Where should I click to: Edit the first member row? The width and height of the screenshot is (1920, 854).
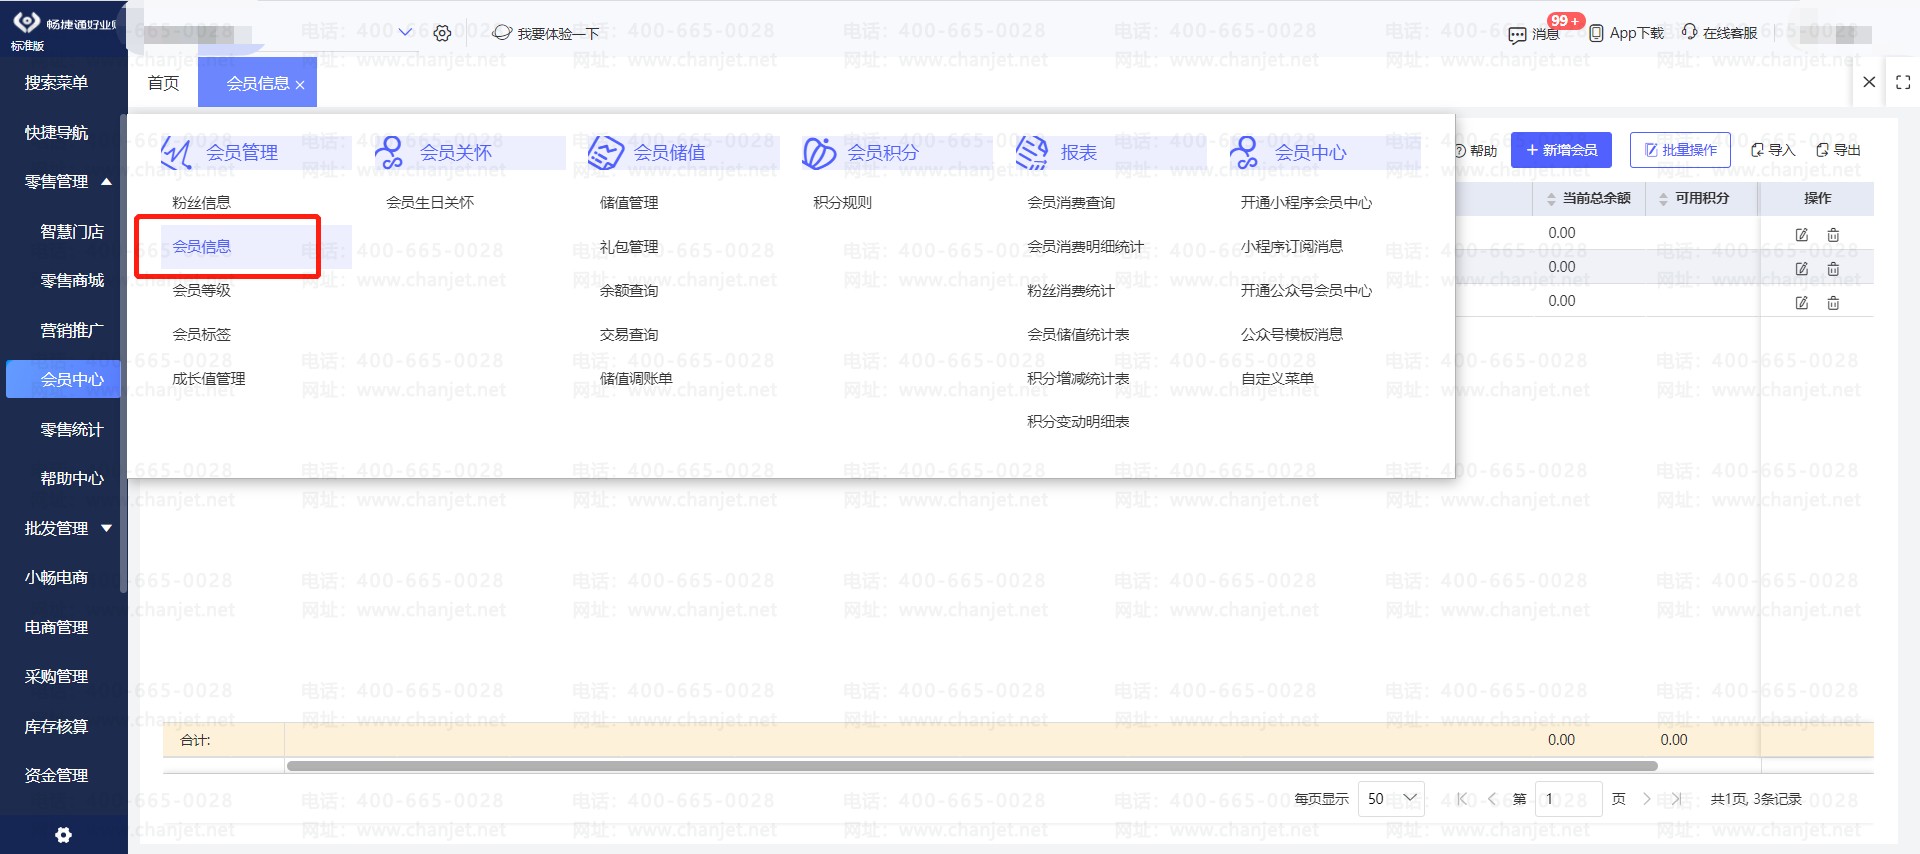point(1801,235)
